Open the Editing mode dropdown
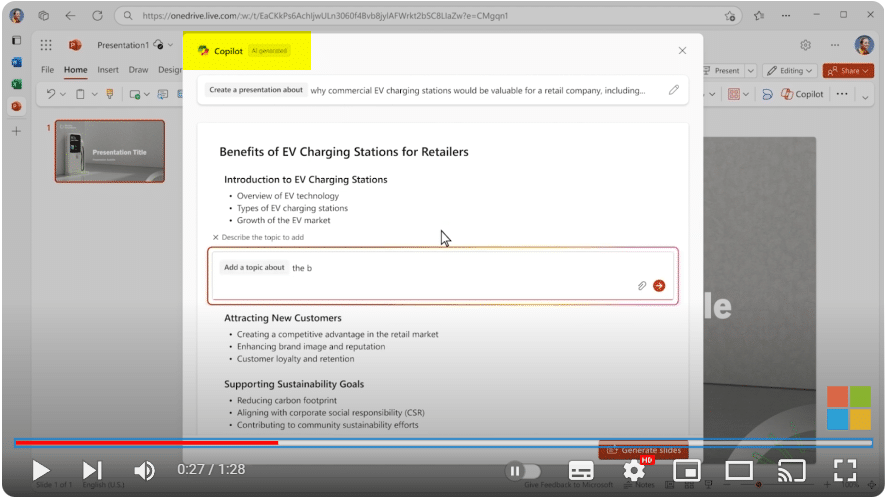The image size is (887, 499). click(x=790, y=71)
